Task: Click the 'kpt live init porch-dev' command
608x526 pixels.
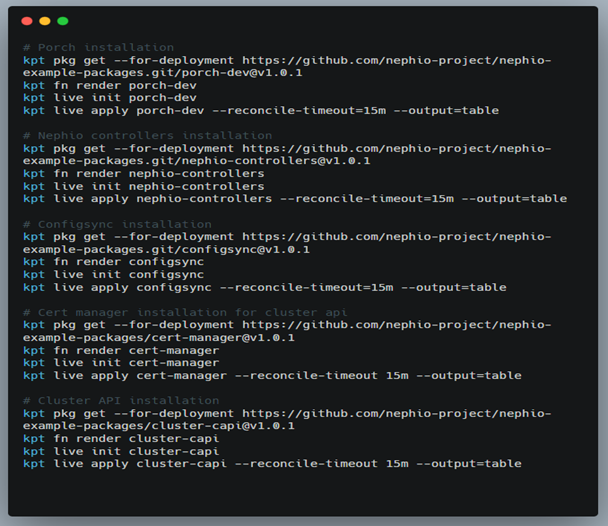Action: point(110,98)
